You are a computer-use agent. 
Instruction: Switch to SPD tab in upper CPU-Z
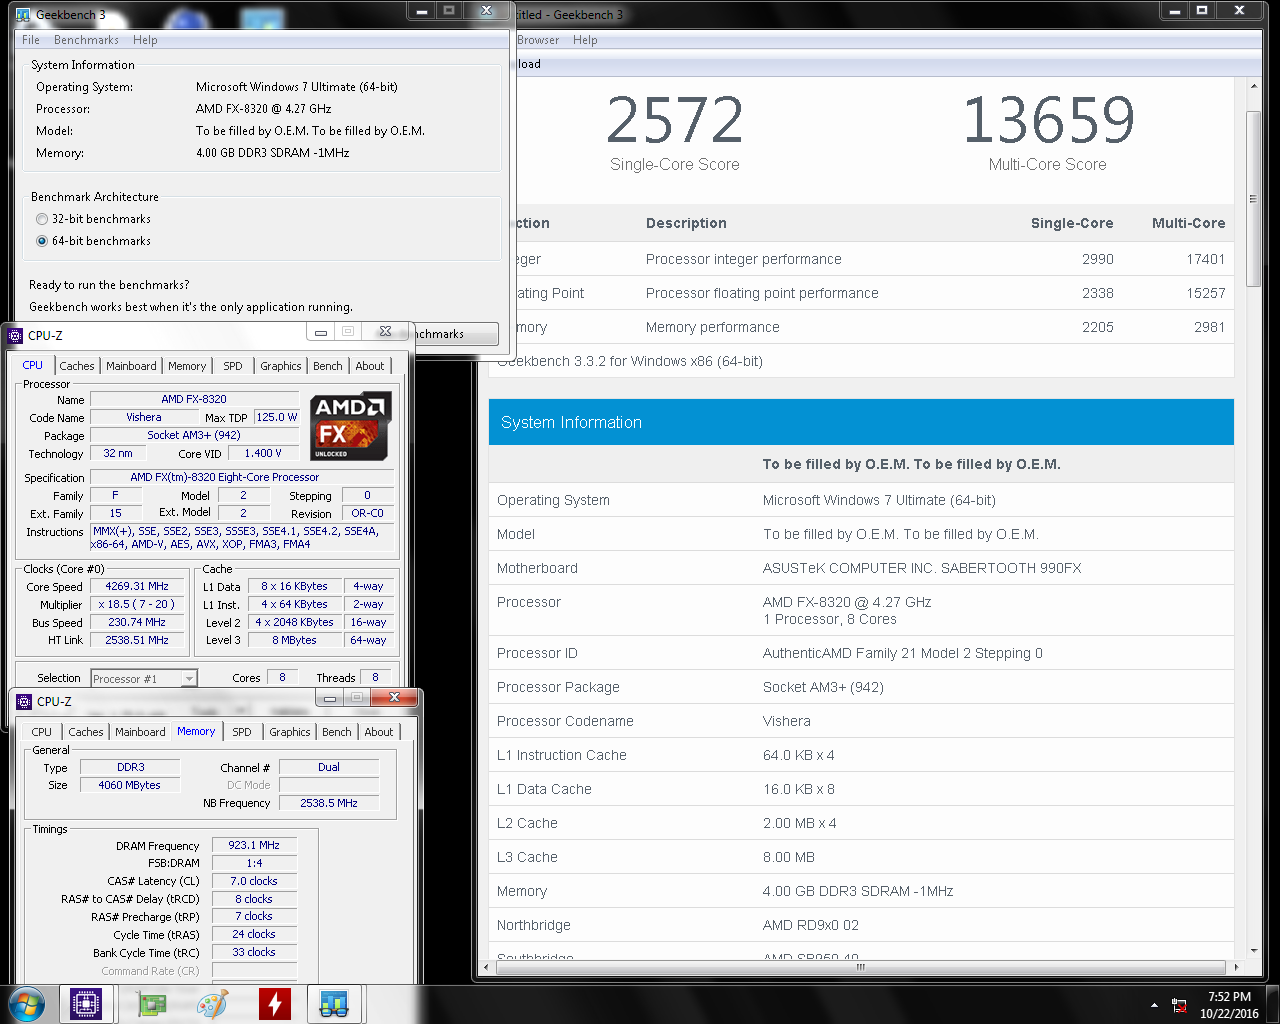click(x=233, y=366)
